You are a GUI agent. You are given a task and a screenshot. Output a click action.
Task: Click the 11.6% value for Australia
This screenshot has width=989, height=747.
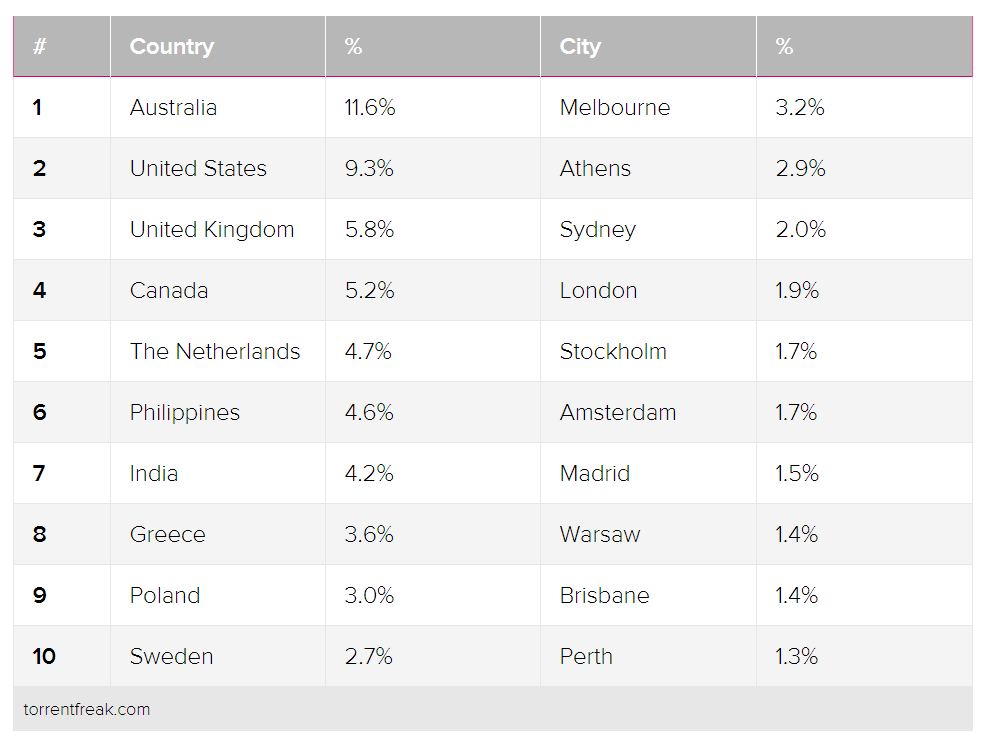pos(370,108)
